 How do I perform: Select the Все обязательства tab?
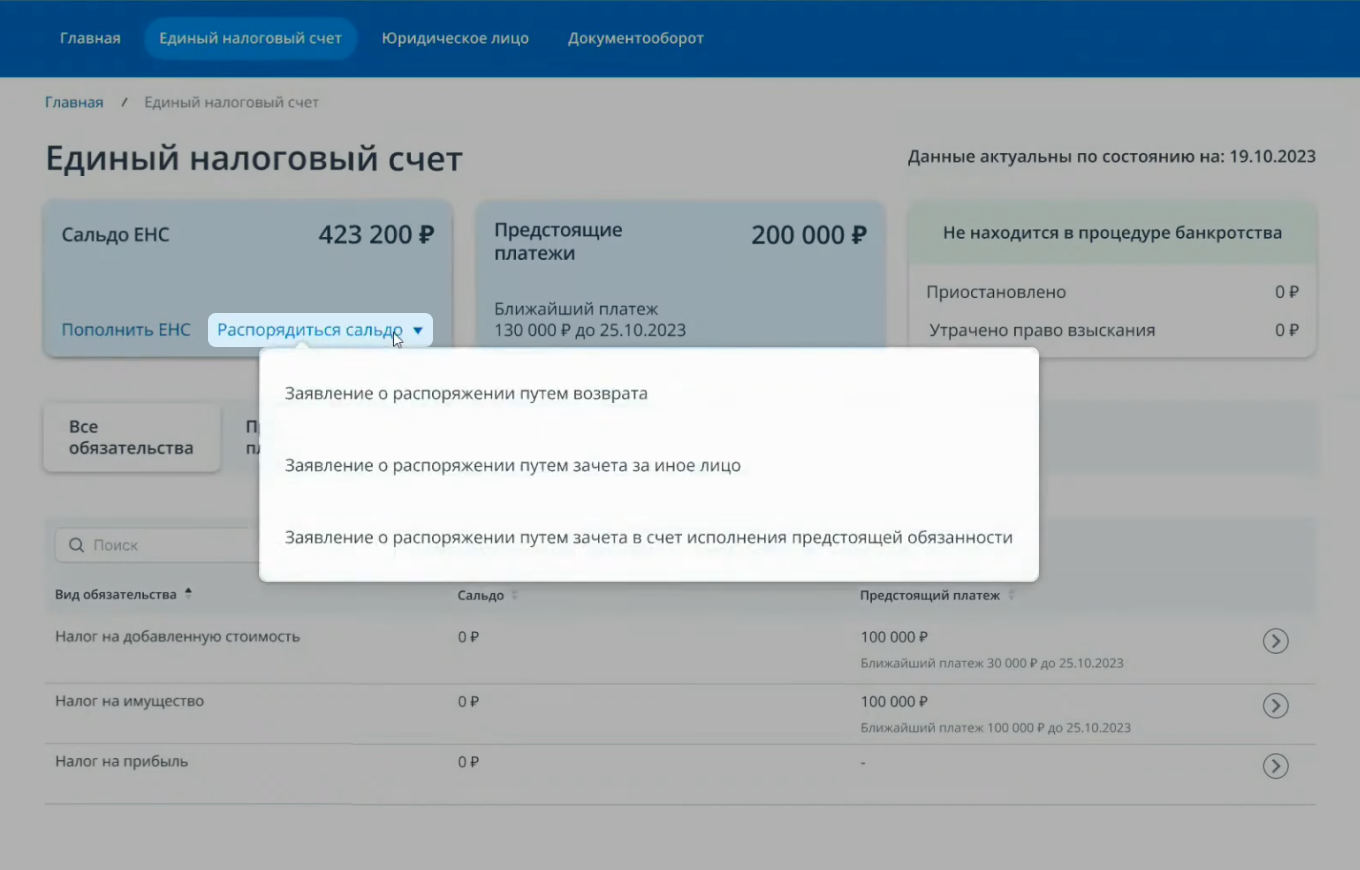click(x=131, y=437)
